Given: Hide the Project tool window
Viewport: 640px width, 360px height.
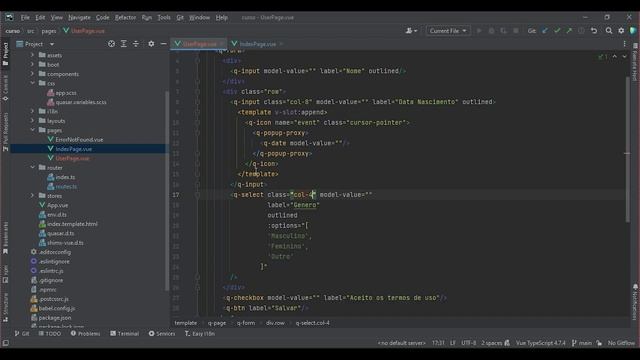Looking at the screenshot, I should 163,44.
